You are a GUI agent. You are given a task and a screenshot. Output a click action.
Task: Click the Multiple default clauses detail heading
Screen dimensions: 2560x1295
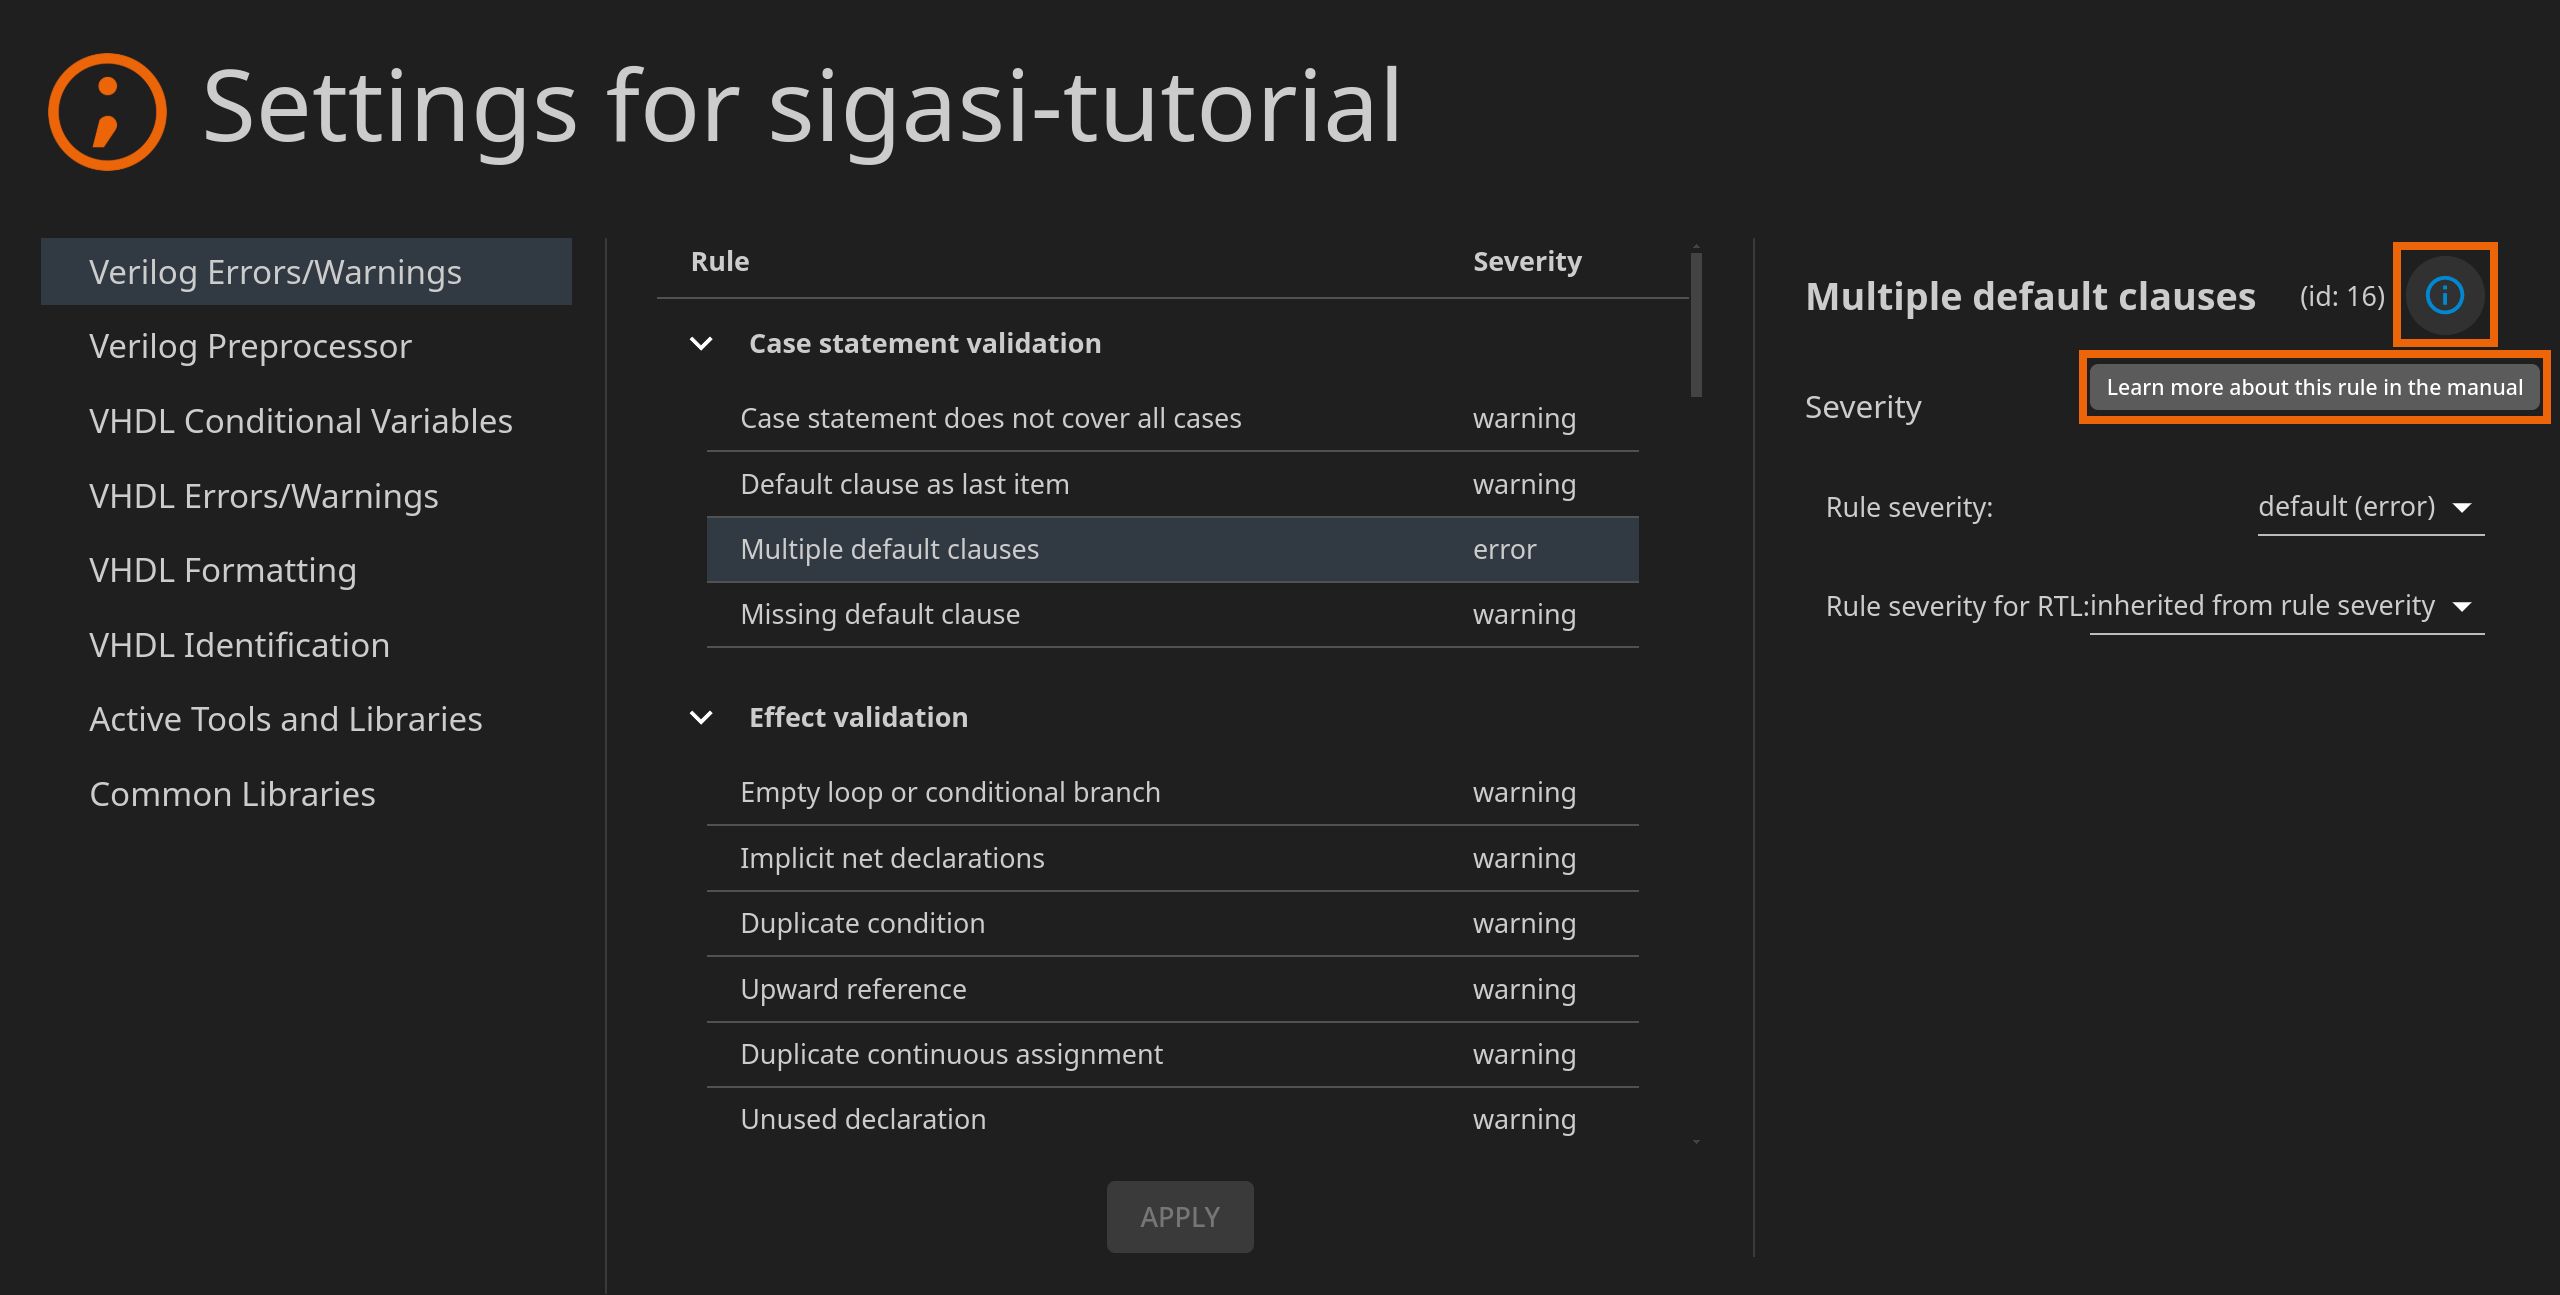click(2030, 296)
